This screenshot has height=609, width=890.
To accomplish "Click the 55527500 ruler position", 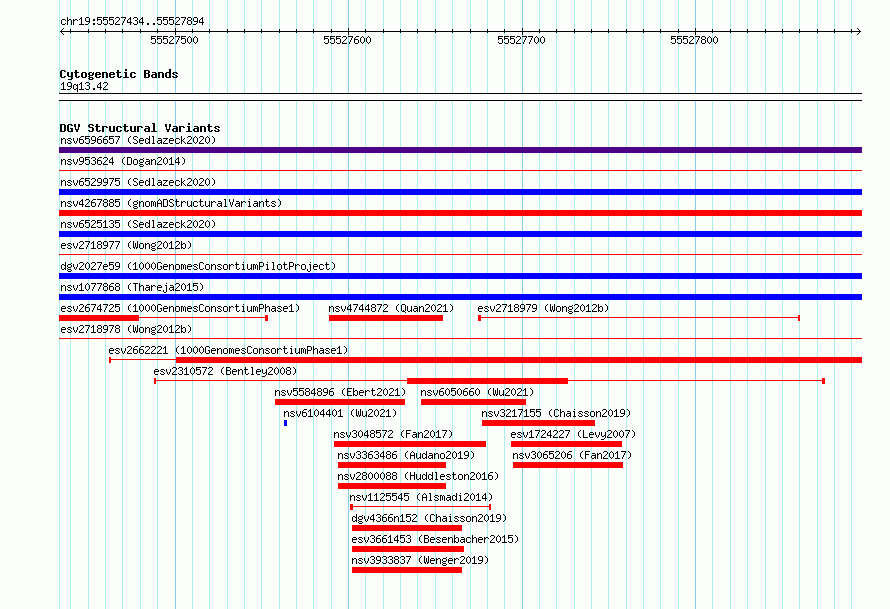I will (174, 40).
